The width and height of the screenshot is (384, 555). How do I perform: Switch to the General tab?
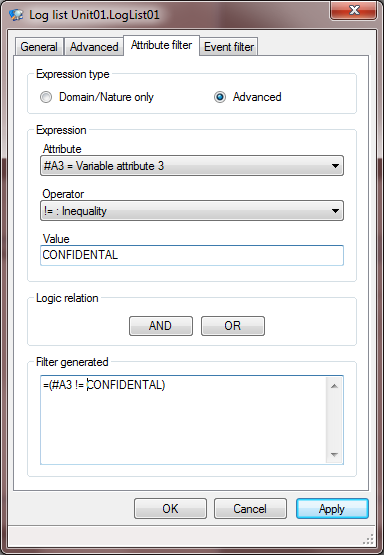[39, 47]
